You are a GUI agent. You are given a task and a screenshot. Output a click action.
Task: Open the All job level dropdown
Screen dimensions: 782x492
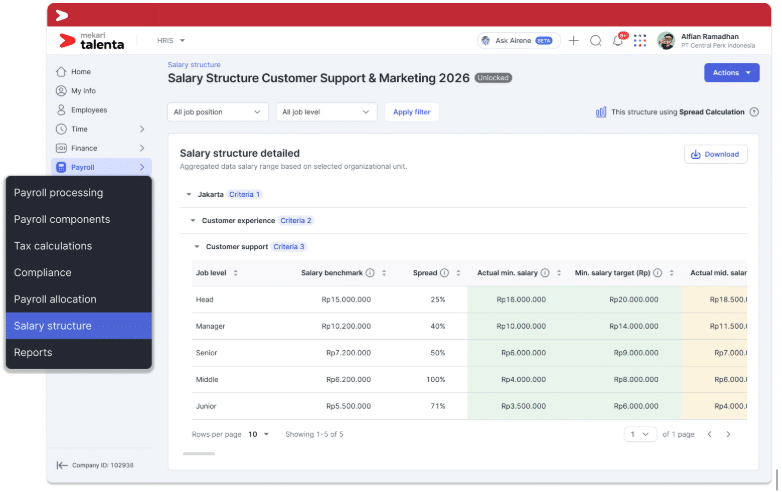(x=326, y=112)
